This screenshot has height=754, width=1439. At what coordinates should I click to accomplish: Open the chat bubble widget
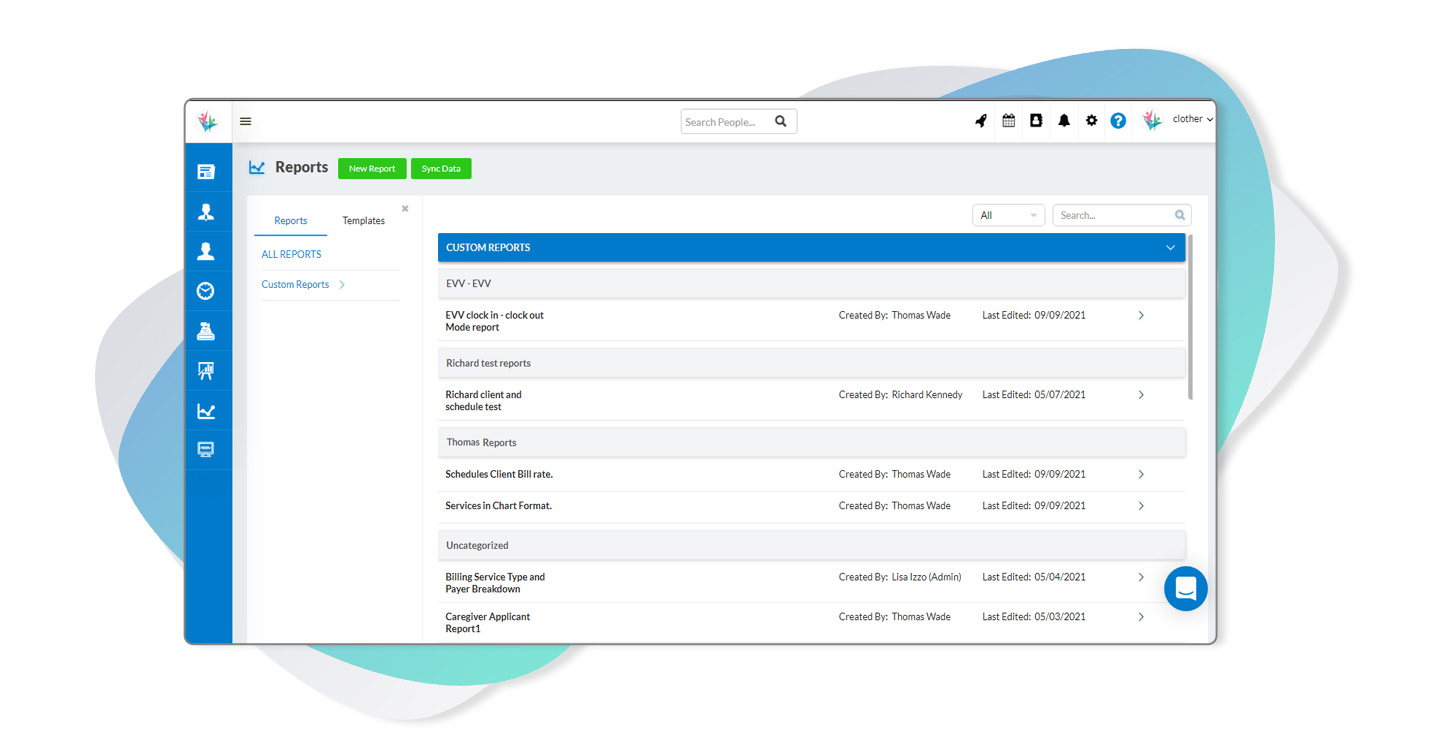1185,589
